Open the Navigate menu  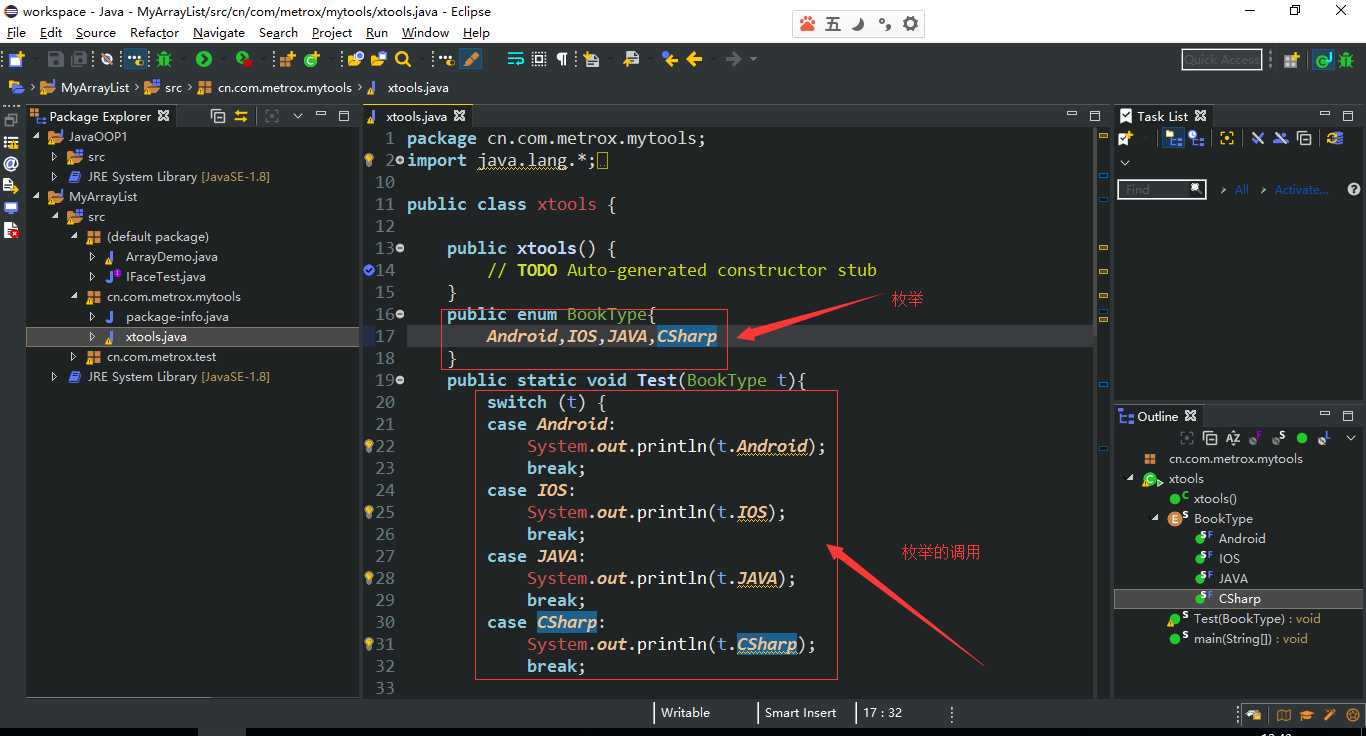pos(219,32)
